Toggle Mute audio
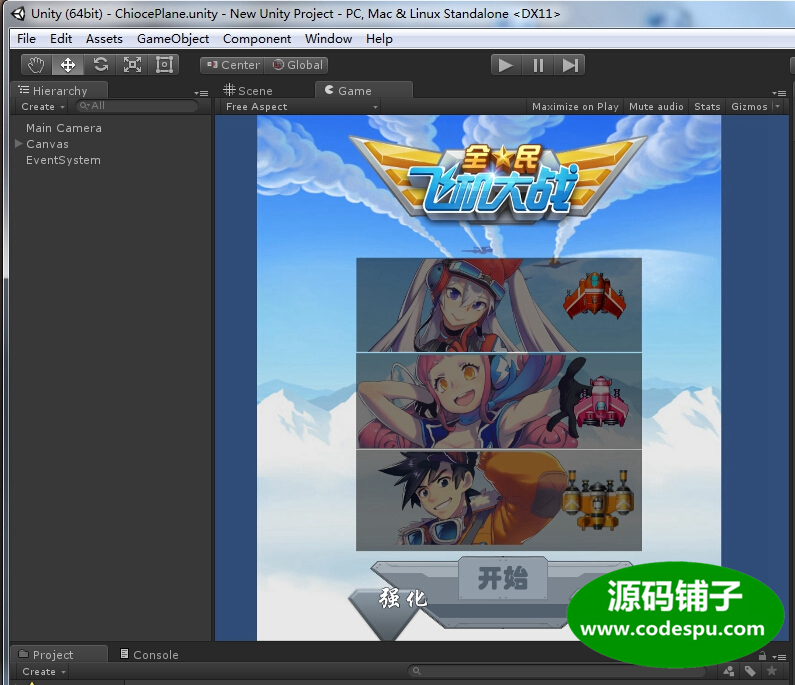This screenshot has height=685, width=795. (656, 106)
